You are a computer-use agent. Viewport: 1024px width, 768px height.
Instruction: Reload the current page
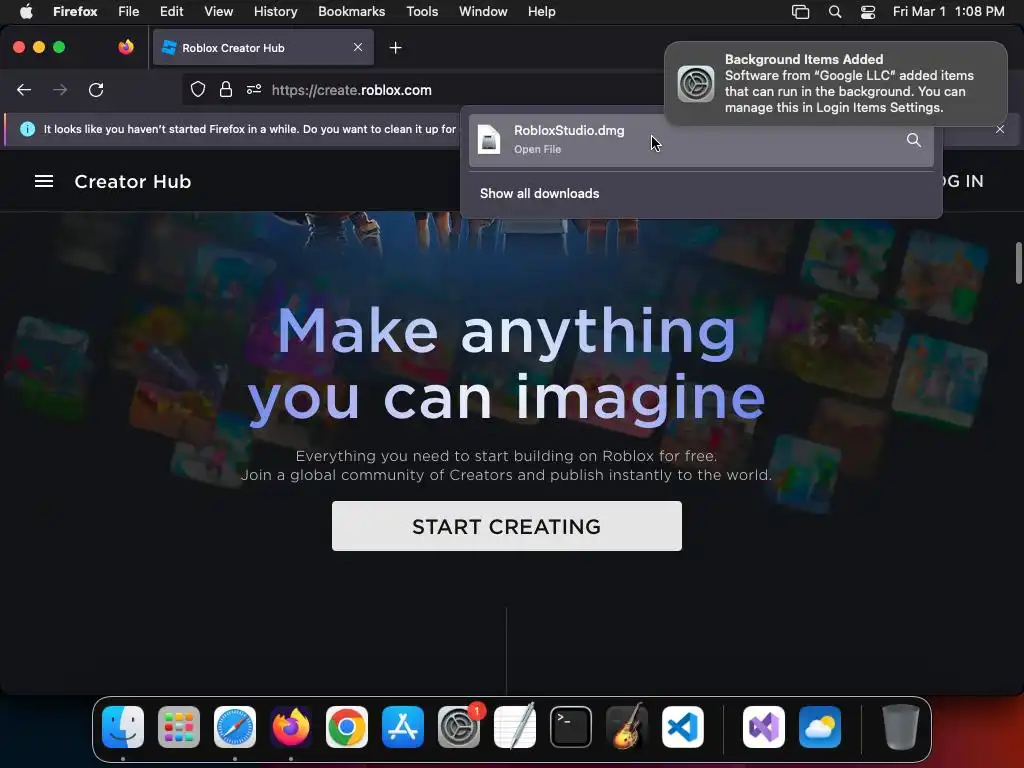coord(96,90)
